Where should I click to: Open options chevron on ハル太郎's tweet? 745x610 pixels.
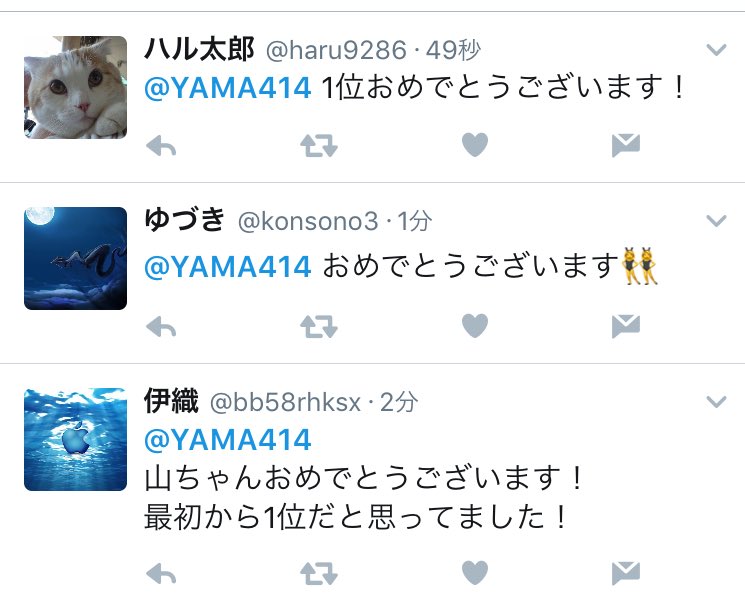point(716,49)
